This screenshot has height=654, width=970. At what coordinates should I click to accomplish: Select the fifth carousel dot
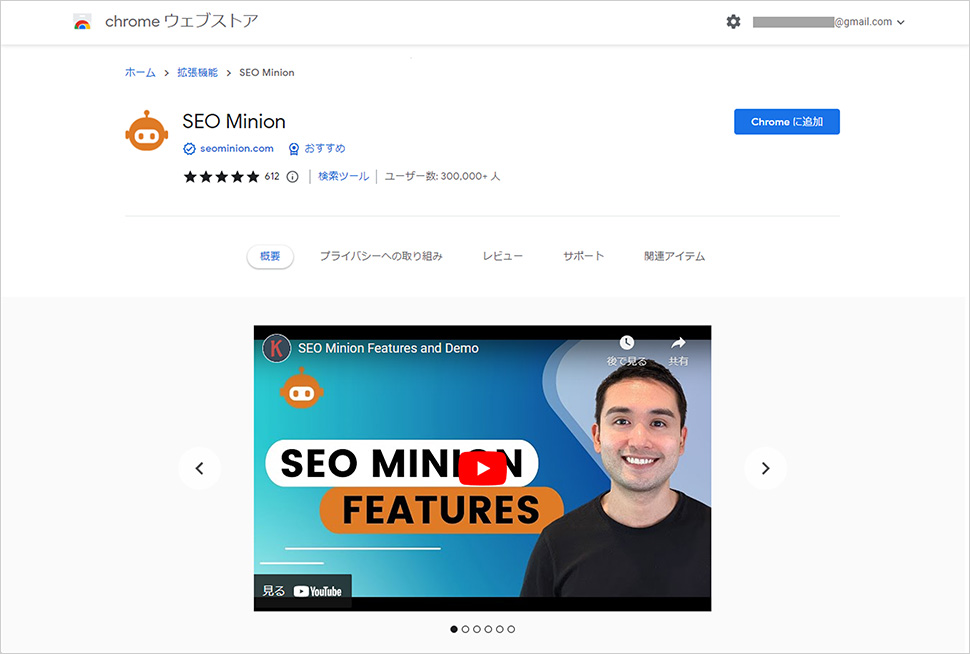click(500, 629)
